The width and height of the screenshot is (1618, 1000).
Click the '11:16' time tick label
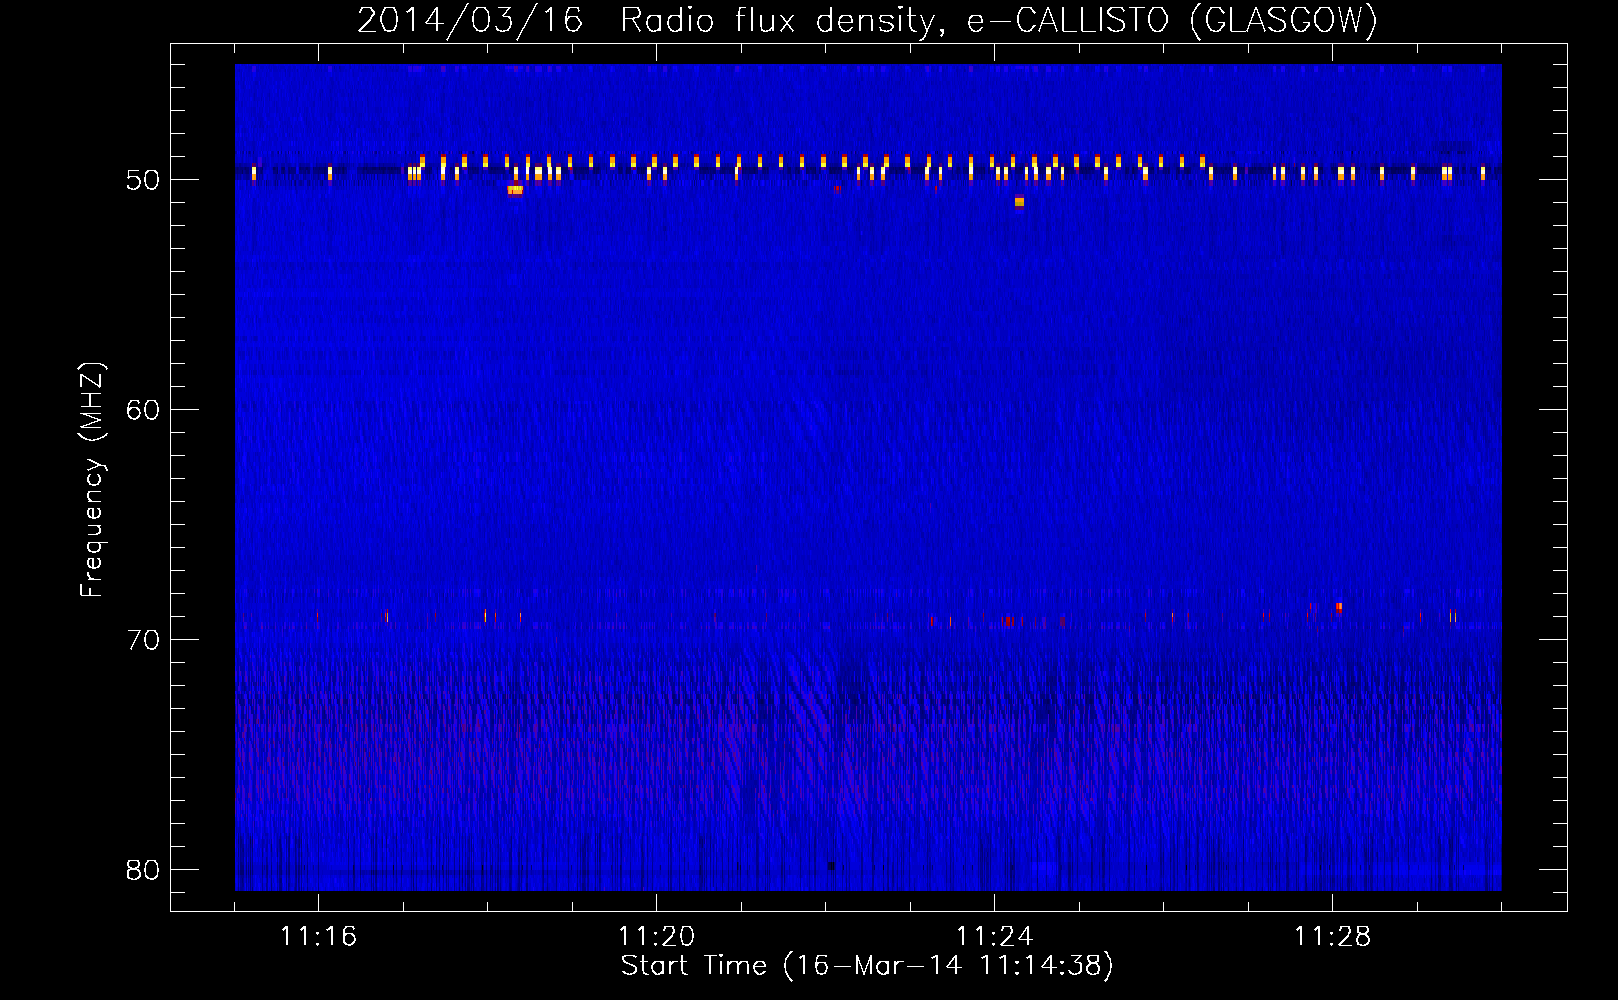click(x=318, y=937)
